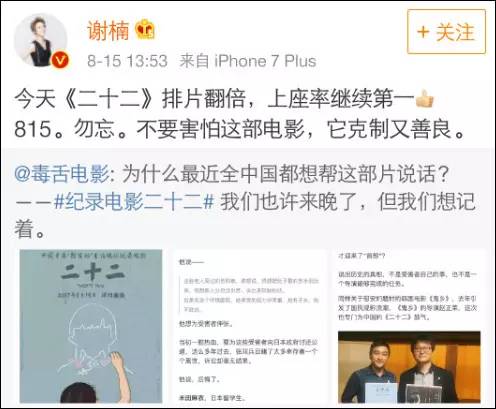496x409 pixels.
Task: Open the @毒舌电影 mention link
Action: [x=62, y=174]
